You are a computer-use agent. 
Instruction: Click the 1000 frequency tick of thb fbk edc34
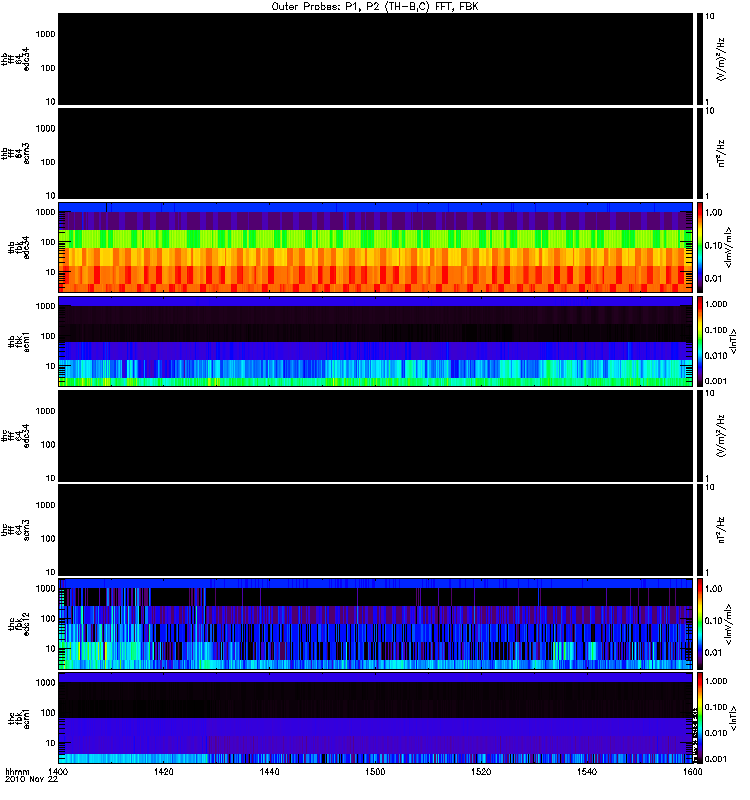[x=45, y=212]
